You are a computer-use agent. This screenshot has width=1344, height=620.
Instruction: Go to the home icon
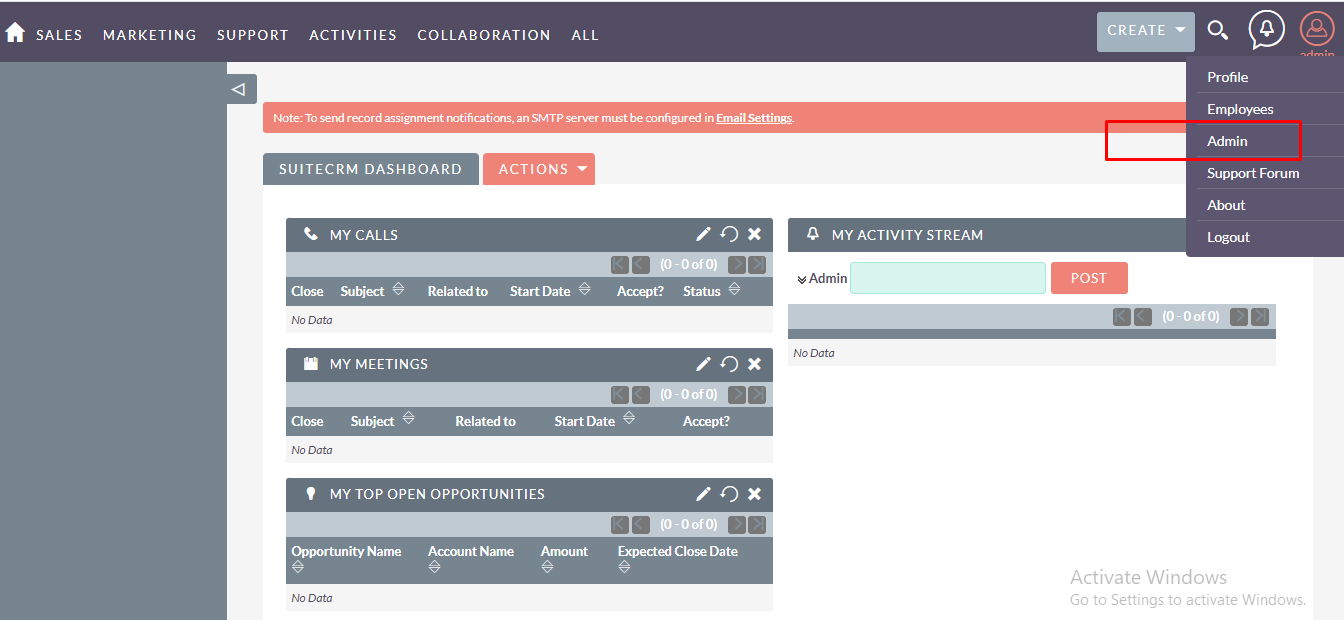coord(15,33)
